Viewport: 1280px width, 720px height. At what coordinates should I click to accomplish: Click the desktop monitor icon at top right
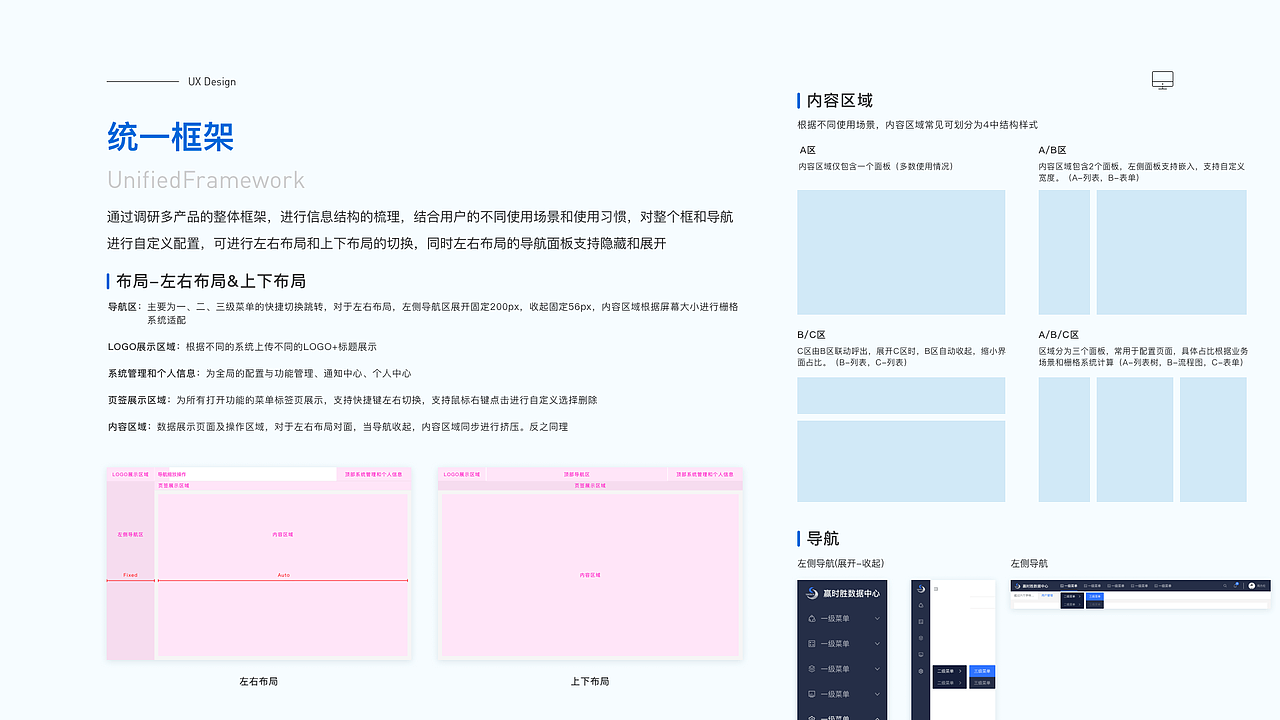click(x=1162, y=80)
